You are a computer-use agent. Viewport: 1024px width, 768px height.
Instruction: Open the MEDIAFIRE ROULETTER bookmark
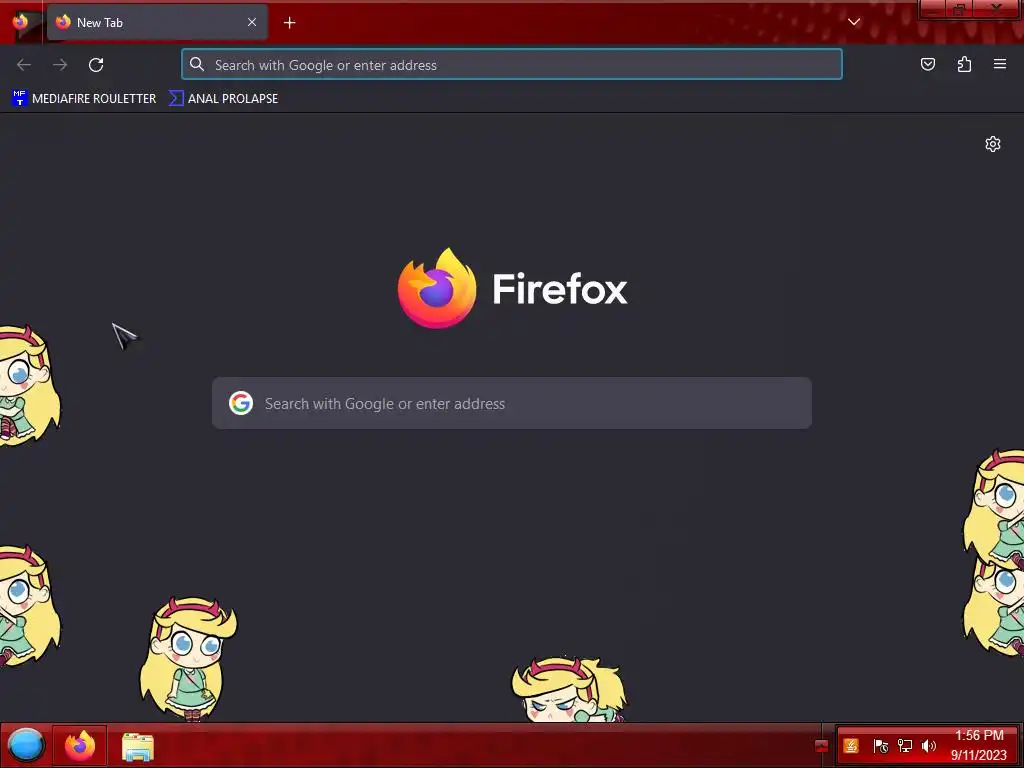(84, 99)
